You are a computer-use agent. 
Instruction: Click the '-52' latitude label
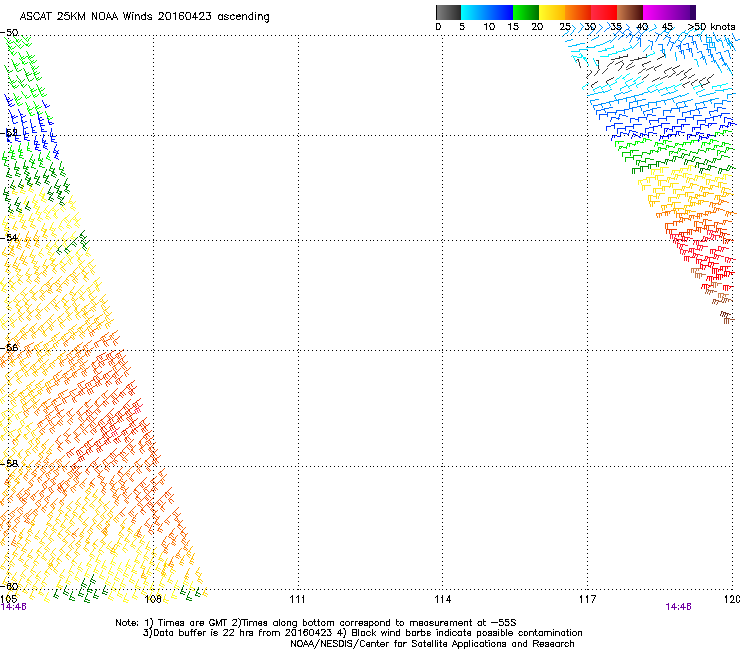click(x=9, y=133)
